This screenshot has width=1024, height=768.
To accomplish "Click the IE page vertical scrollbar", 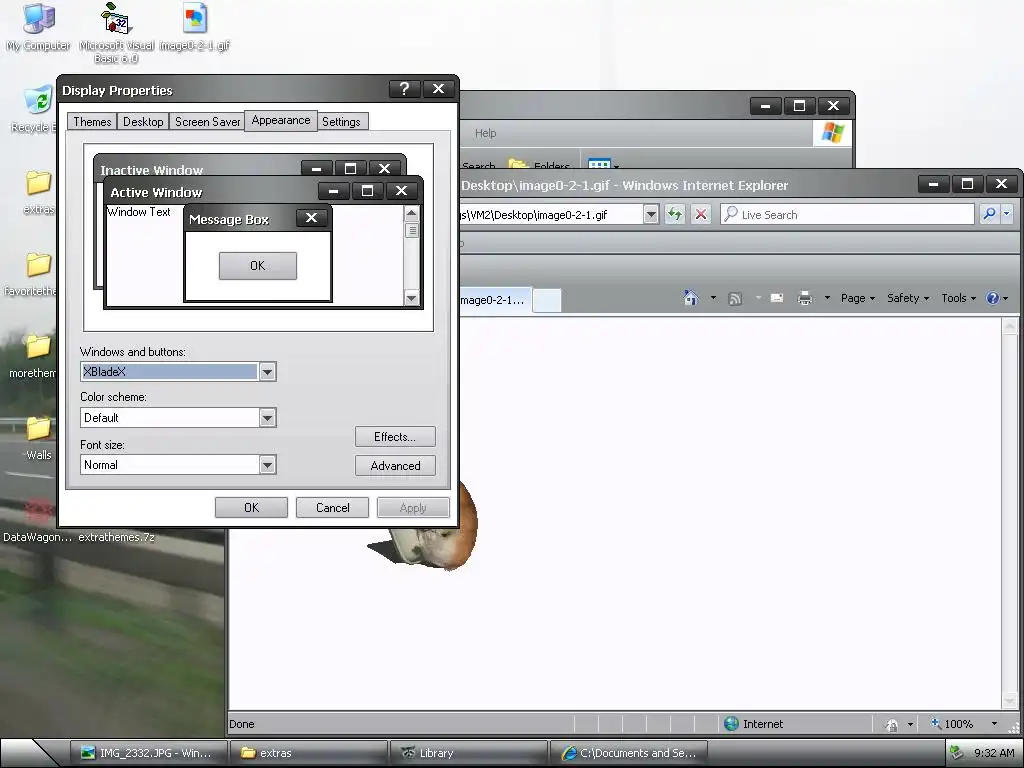I will [1008, 513].
